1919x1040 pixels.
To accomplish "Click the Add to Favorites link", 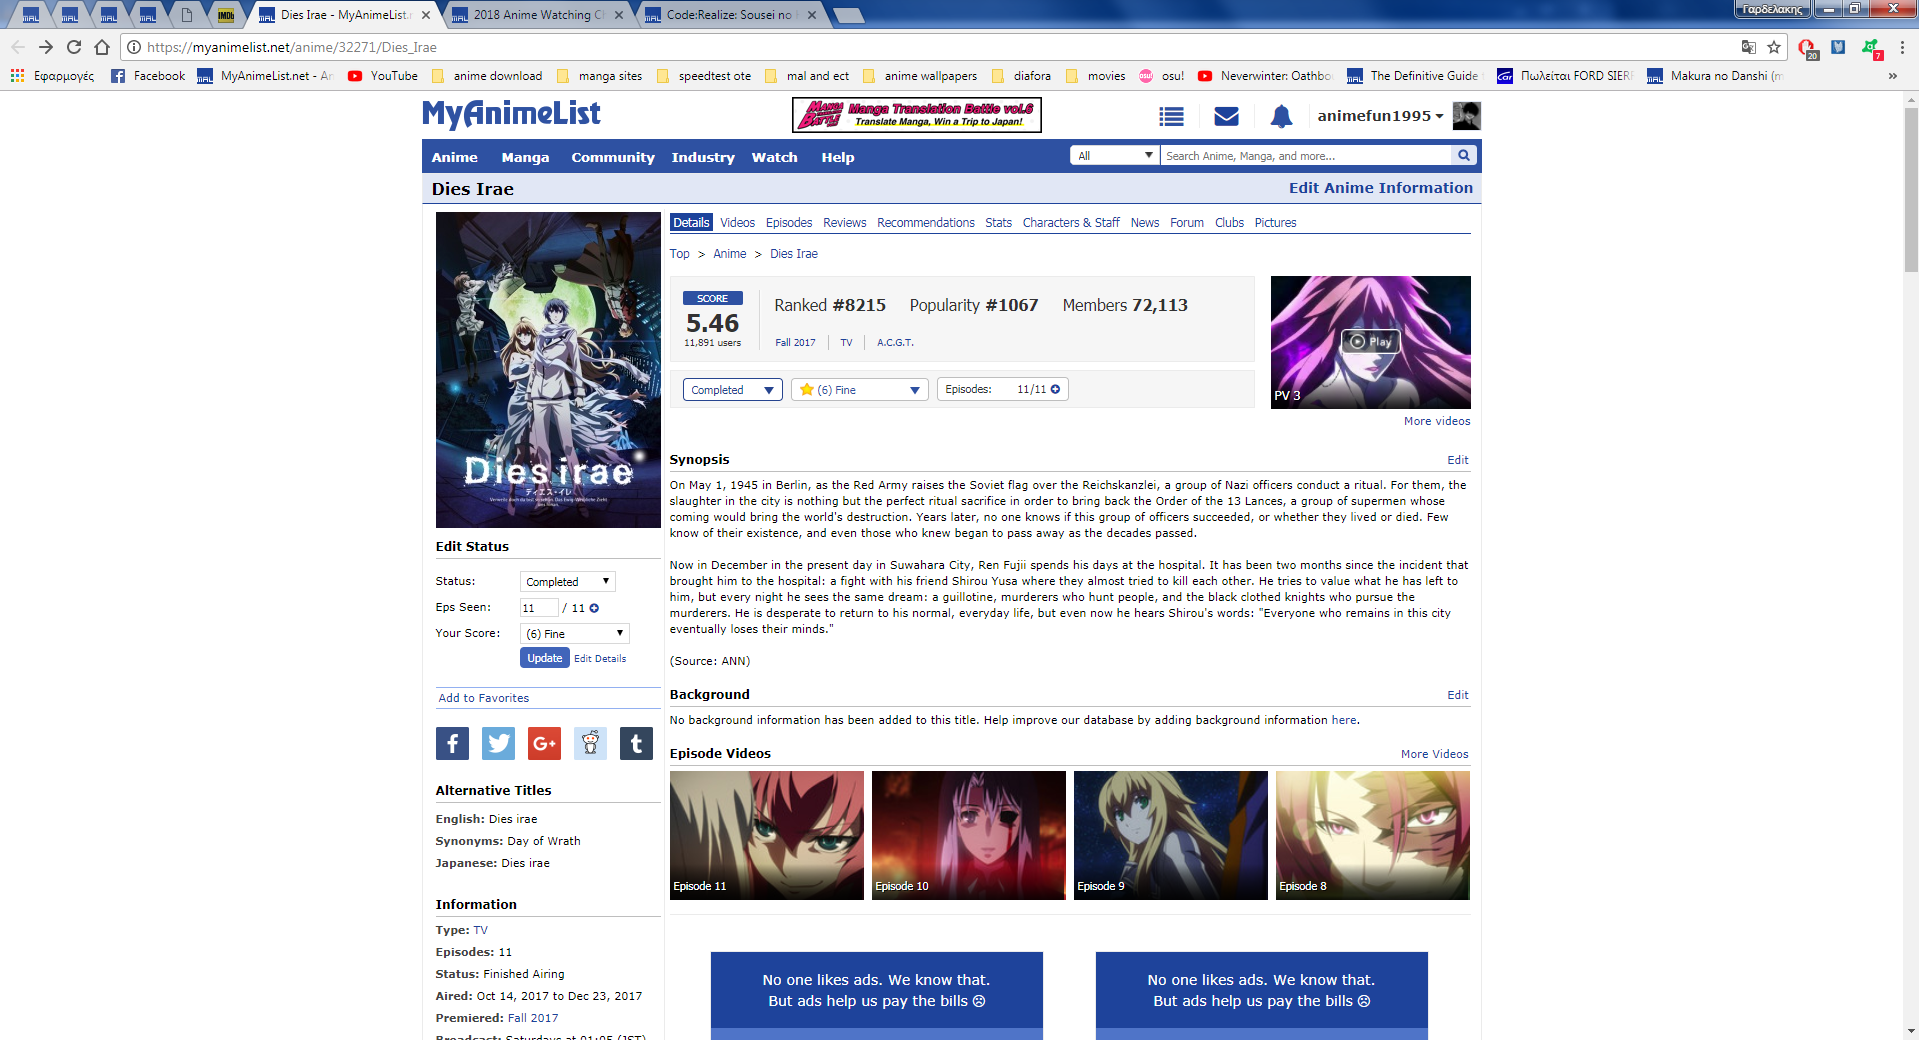I will pos(483,698).
